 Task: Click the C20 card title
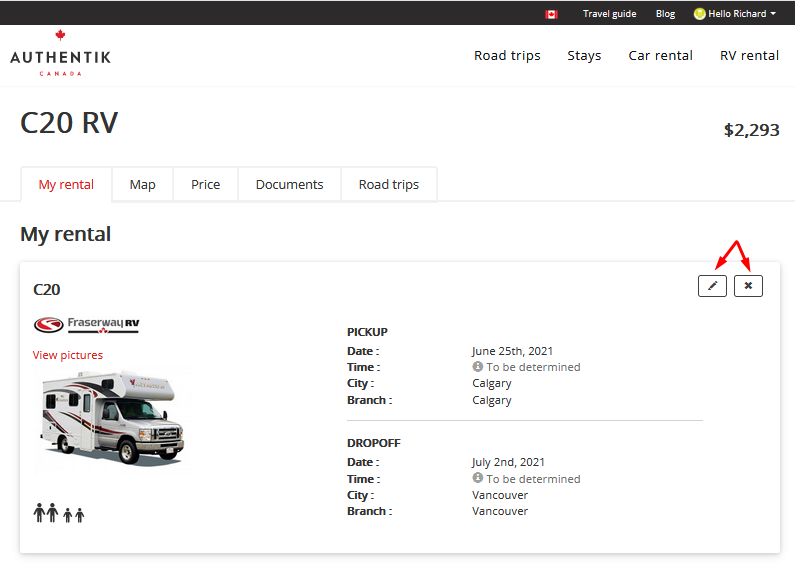coord(47,290)
